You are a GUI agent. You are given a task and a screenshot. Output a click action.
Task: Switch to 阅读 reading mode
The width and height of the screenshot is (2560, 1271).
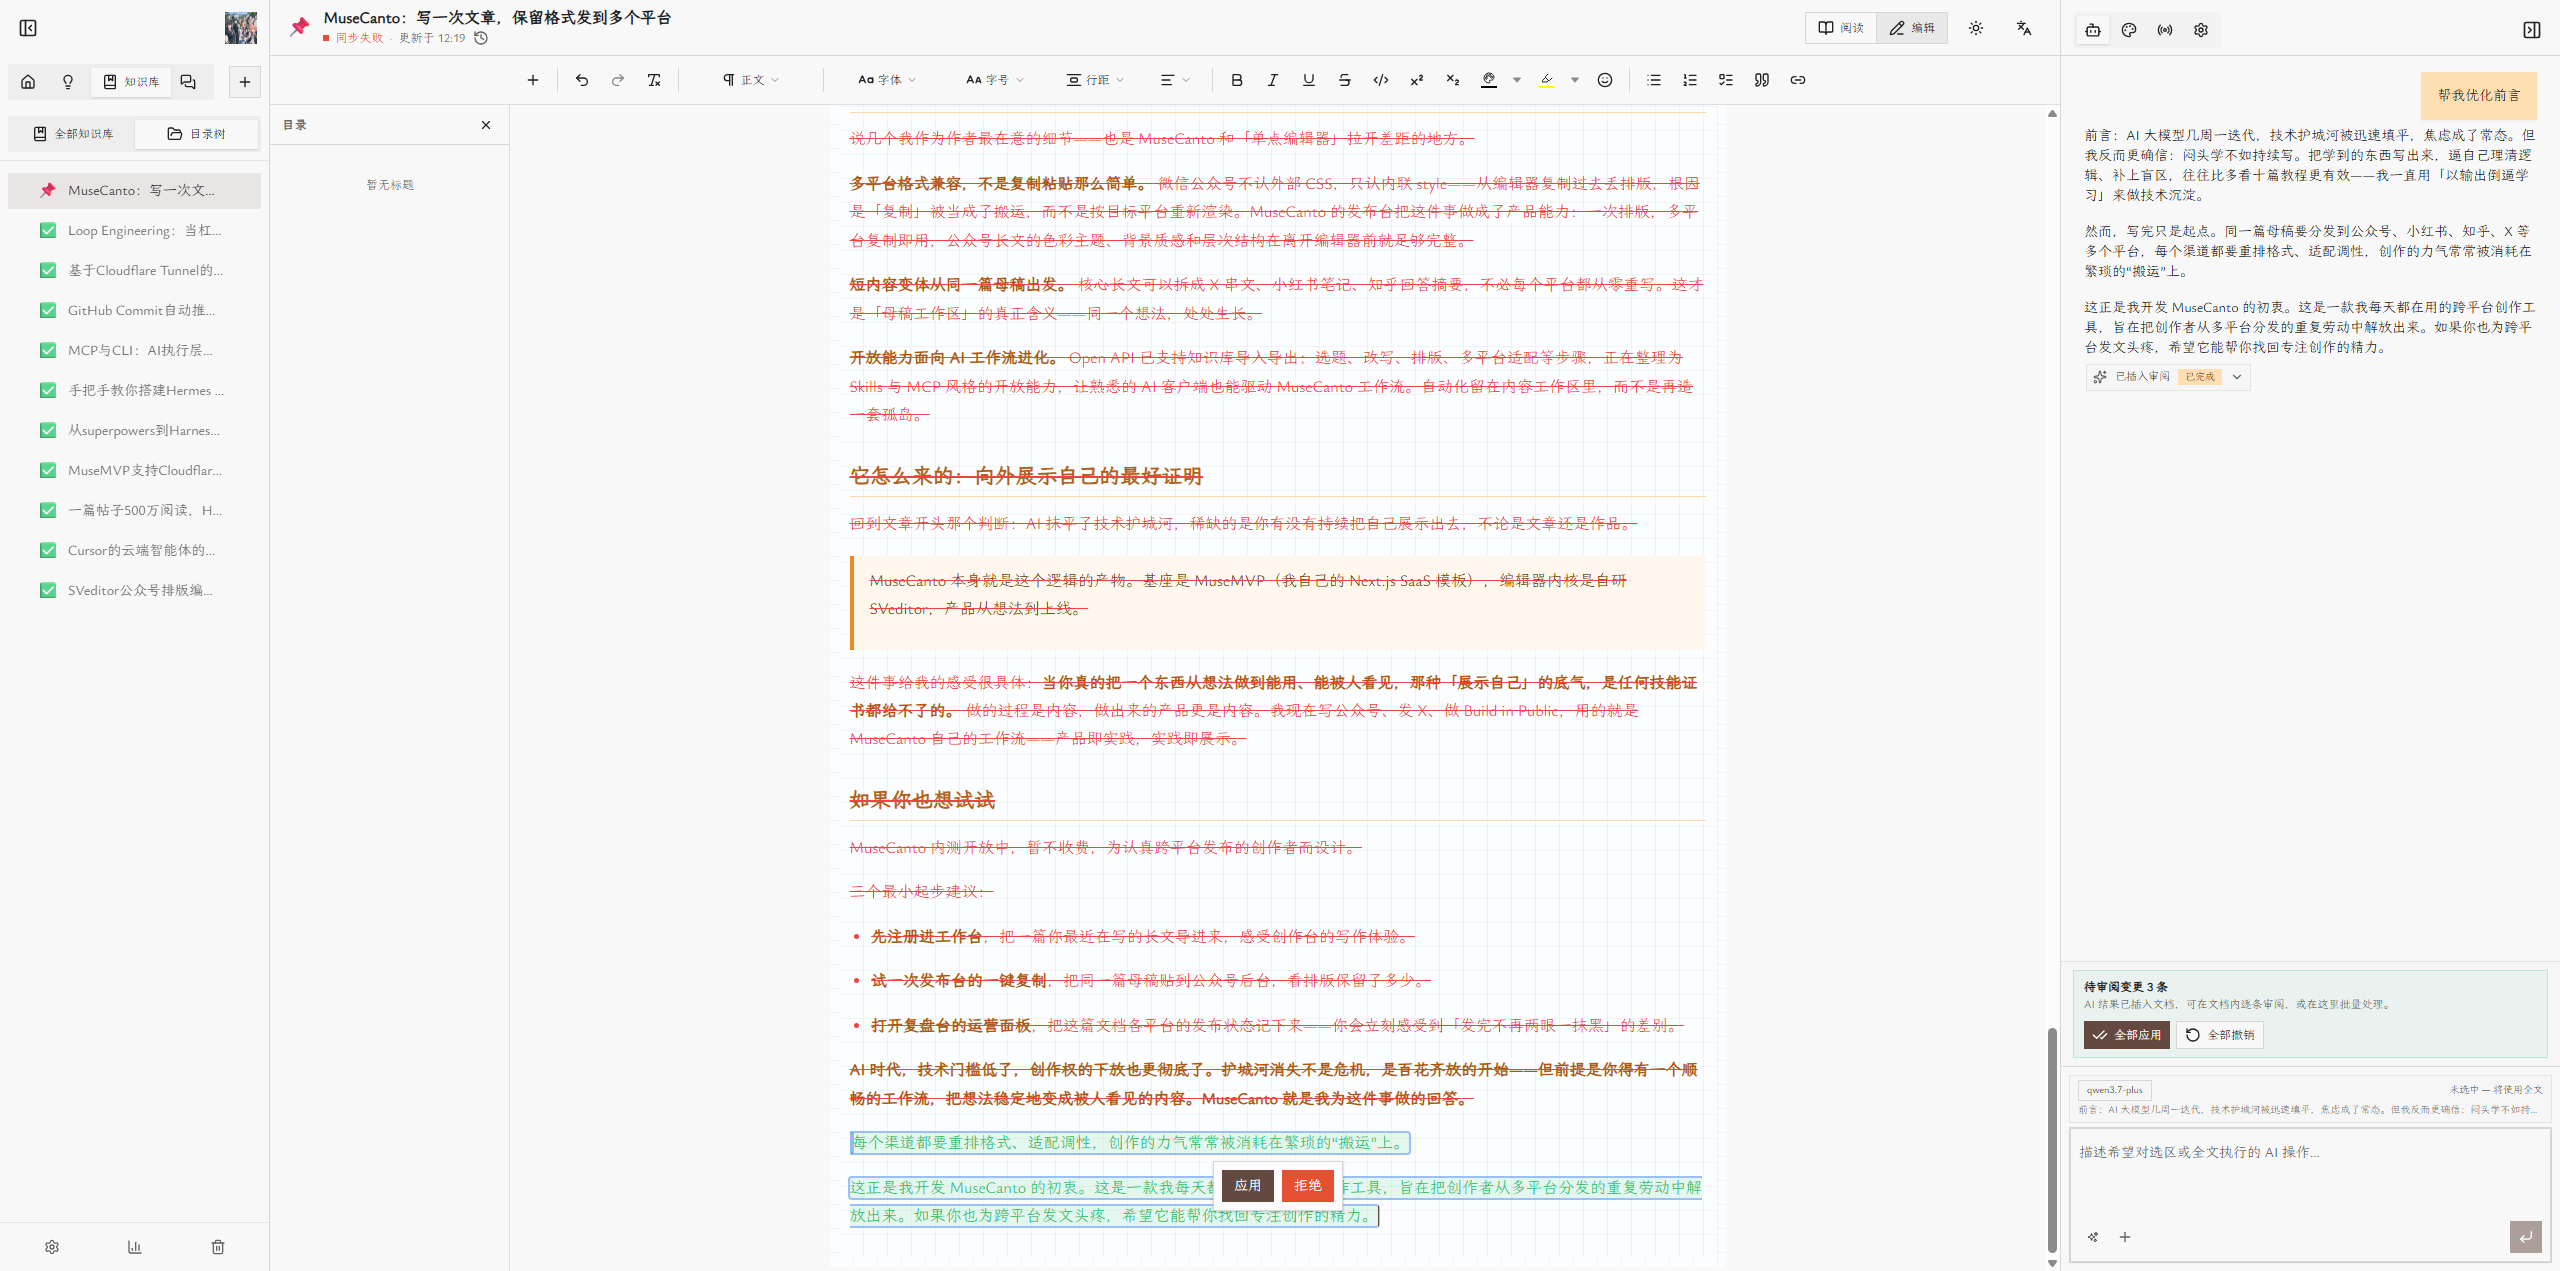1841,28
